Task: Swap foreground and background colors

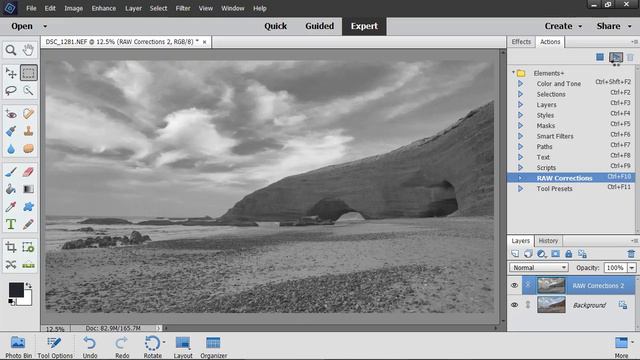Action: click(x=29, y=285)
